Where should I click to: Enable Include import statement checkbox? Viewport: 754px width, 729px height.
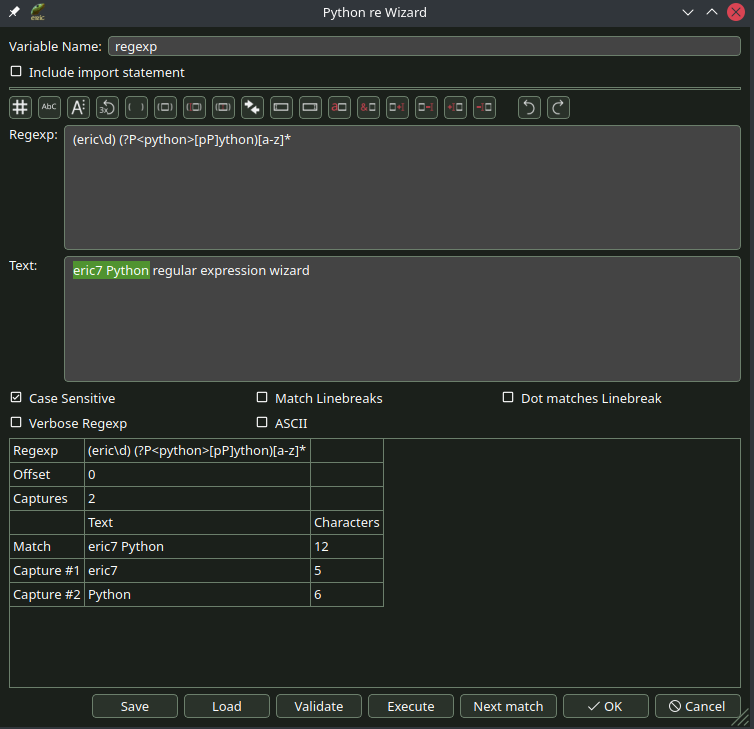point(16,72)
